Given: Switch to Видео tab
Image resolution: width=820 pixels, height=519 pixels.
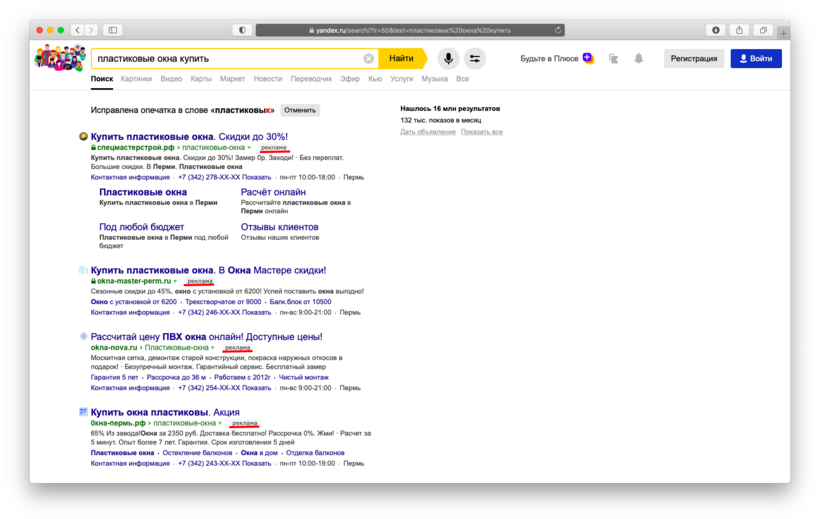Looking at the screenshot, I should [171, 78].
